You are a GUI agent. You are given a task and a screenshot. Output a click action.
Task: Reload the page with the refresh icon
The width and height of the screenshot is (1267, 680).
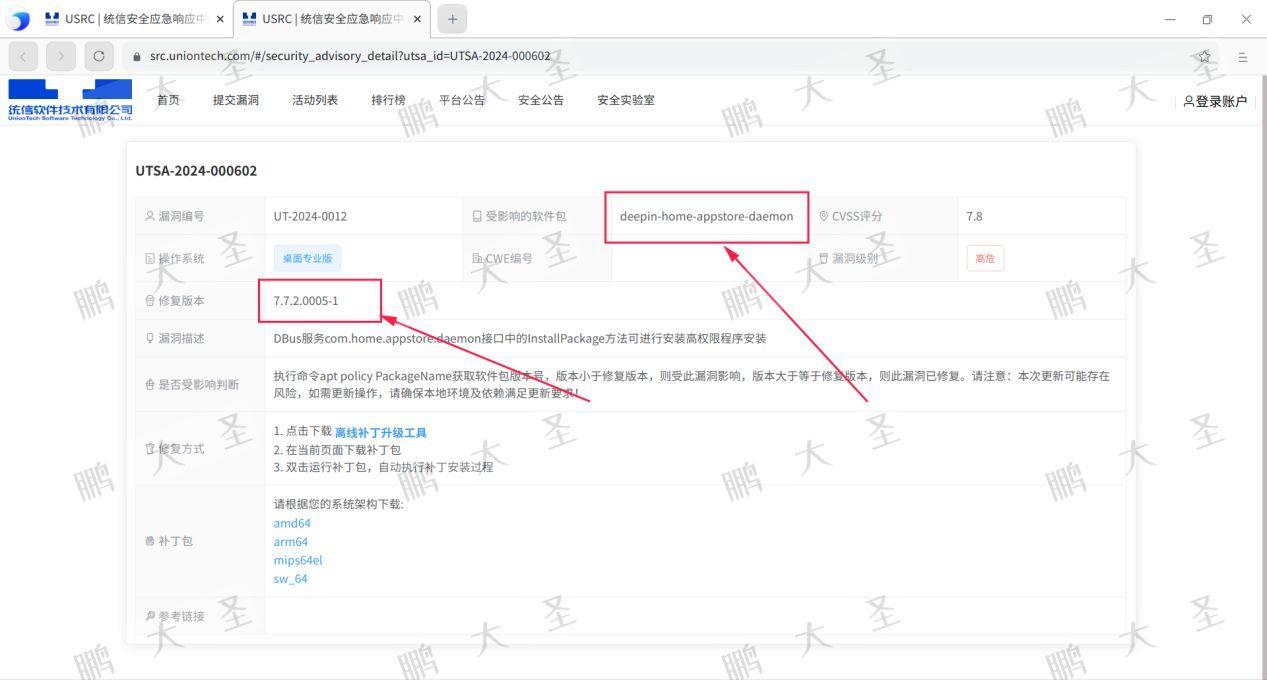click(x=99, y=56)
